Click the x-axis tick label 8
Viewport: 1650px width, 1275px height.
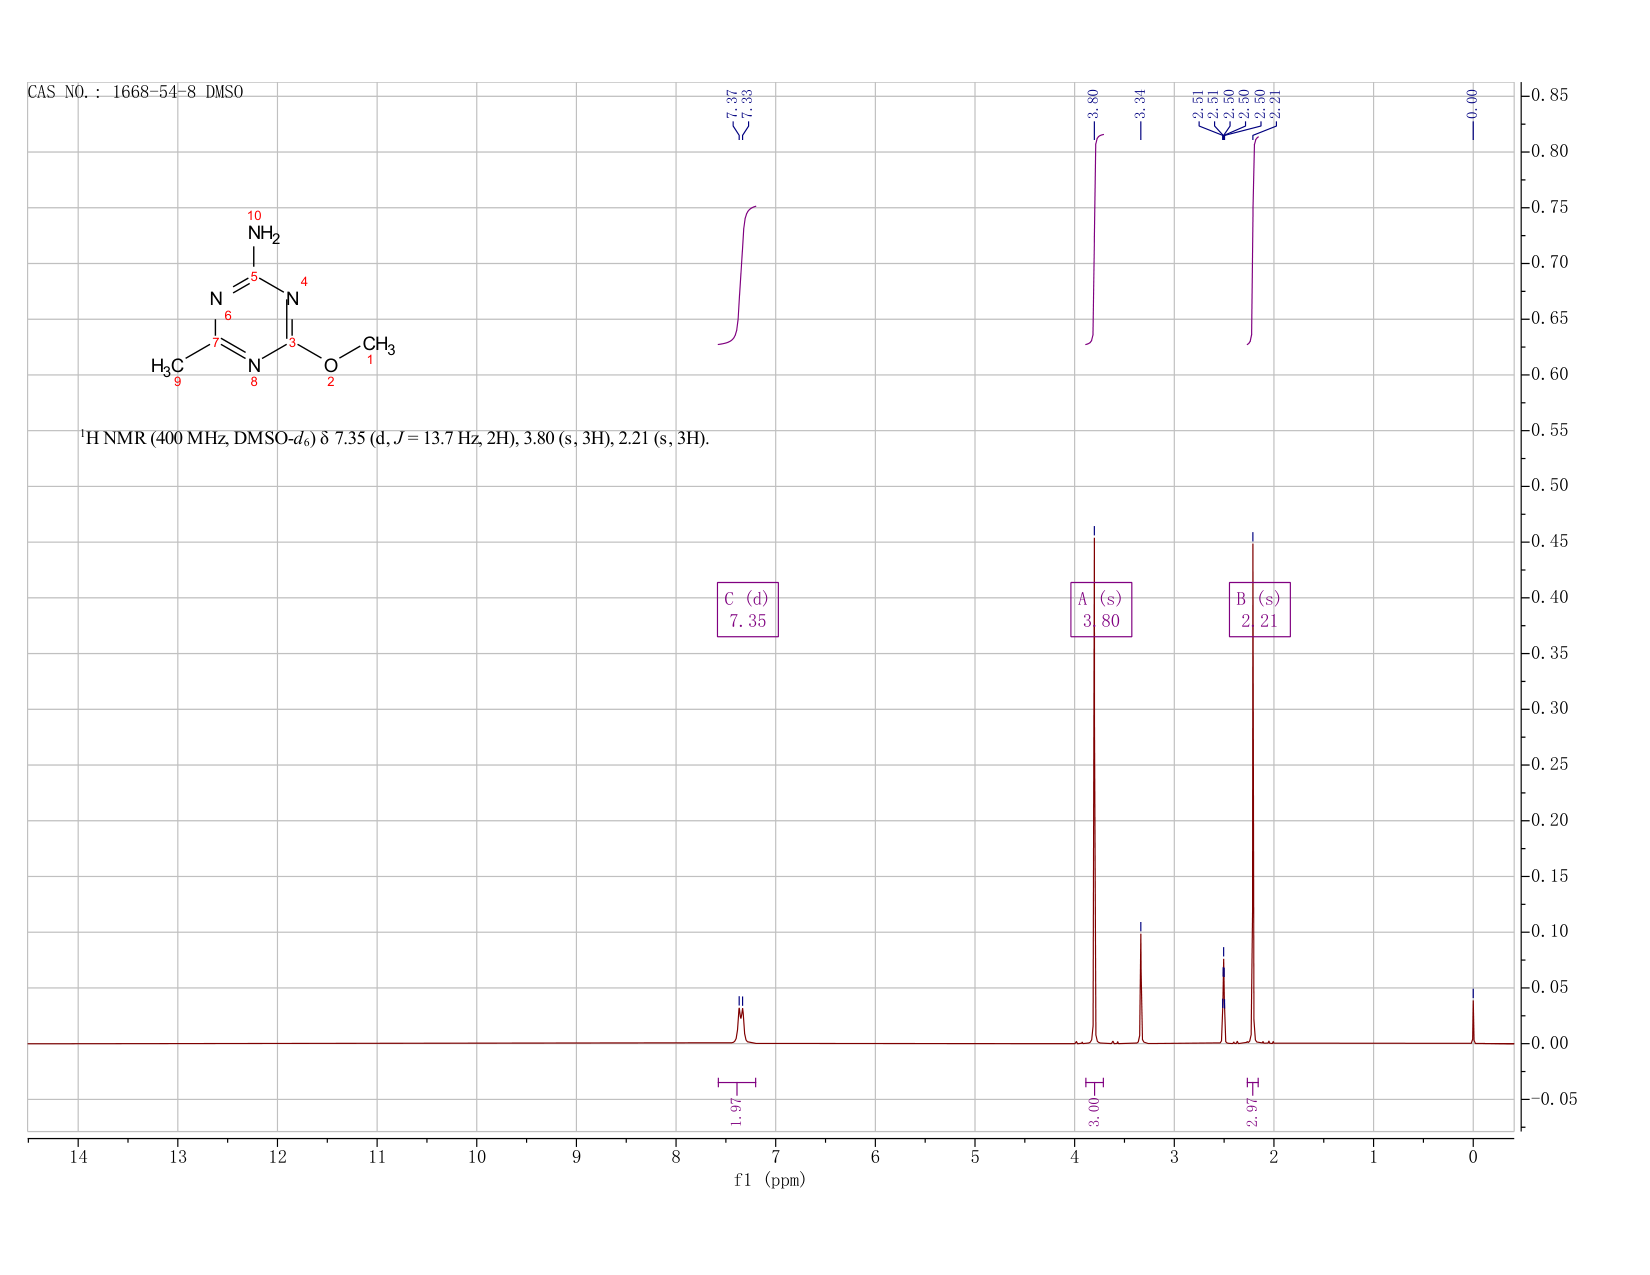click(x=676, y=1157)
